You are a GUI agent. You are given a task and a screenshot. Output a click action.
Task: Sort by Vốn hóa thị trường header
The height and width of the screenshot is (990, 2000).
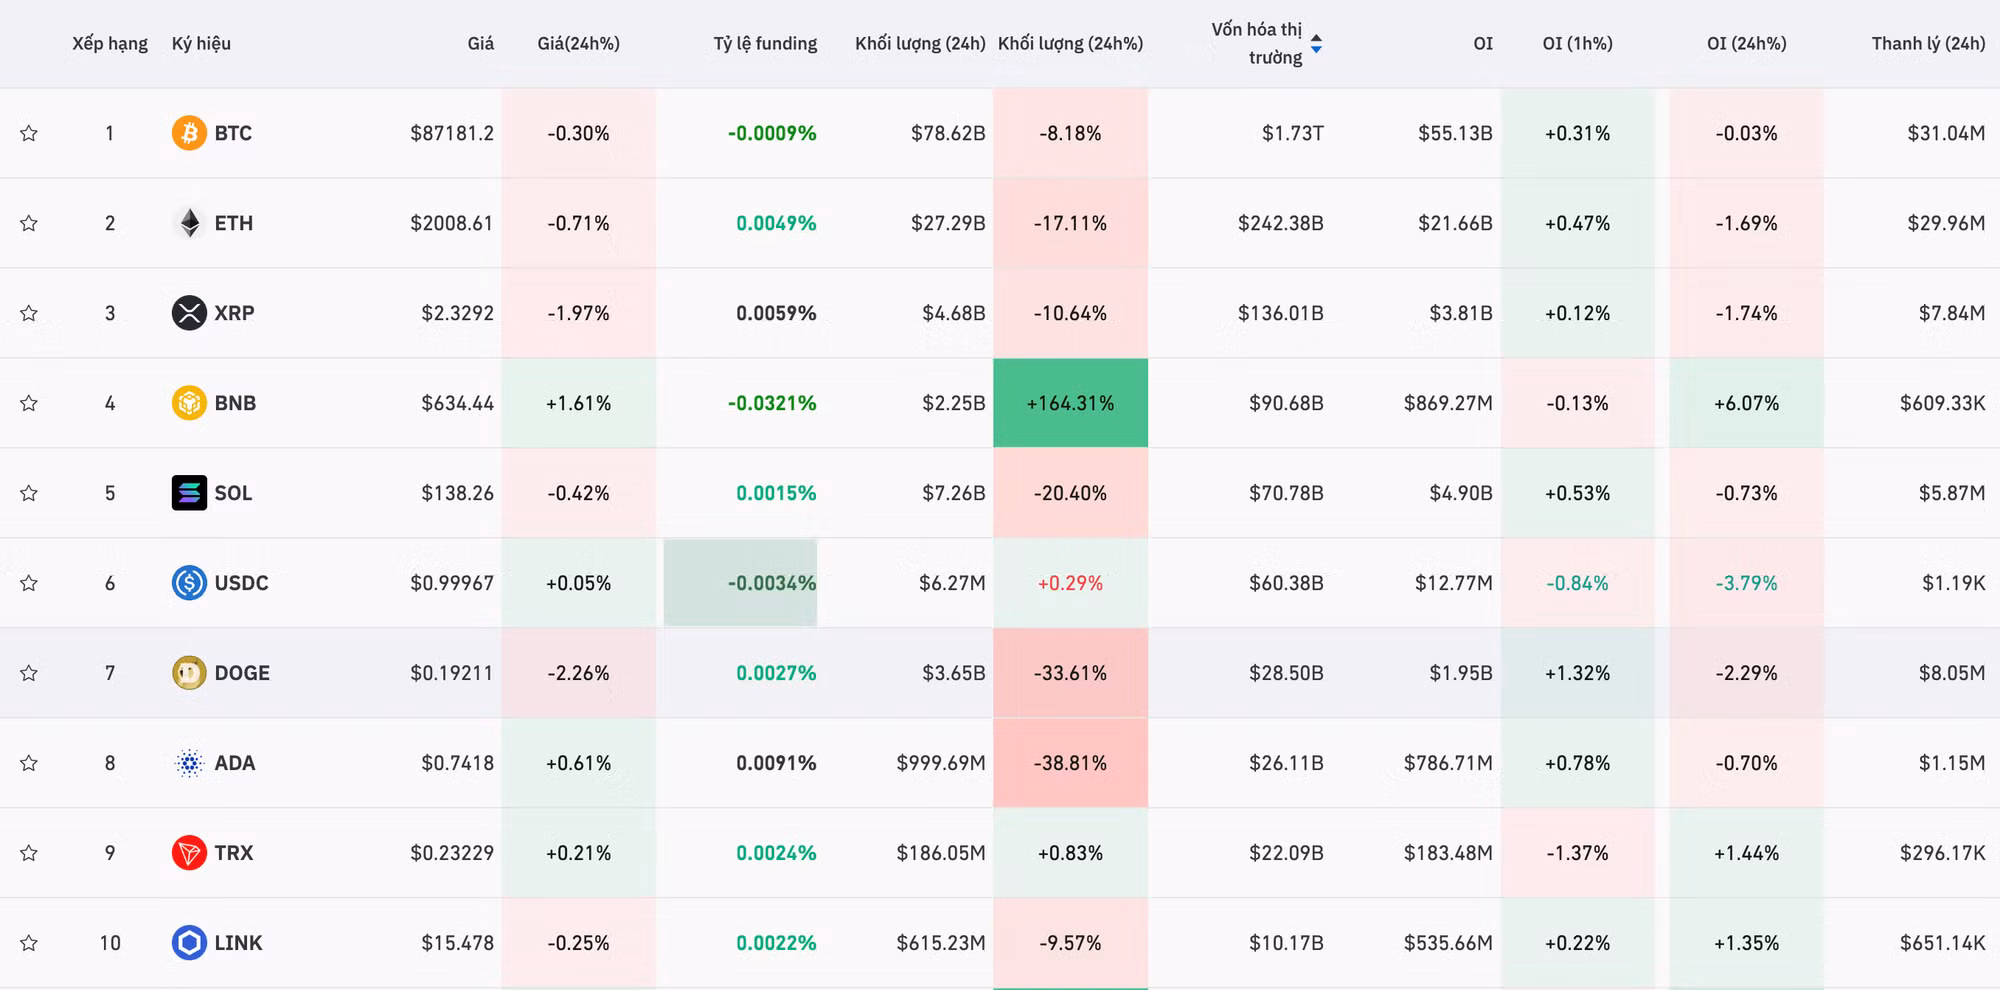coord(1257,44)
